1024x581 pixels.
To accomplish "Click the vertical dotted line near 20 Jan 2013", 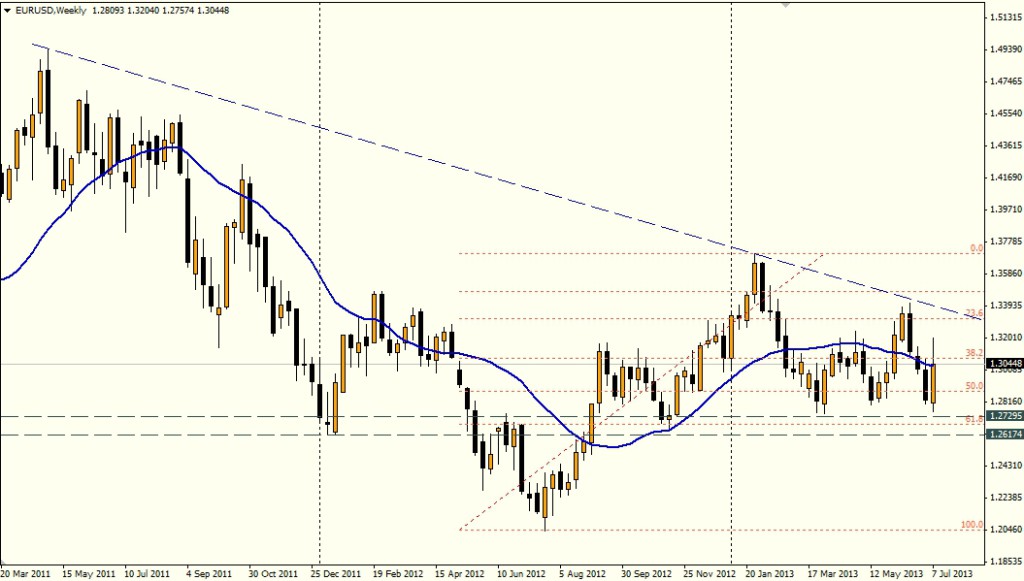I will (732, 150).
